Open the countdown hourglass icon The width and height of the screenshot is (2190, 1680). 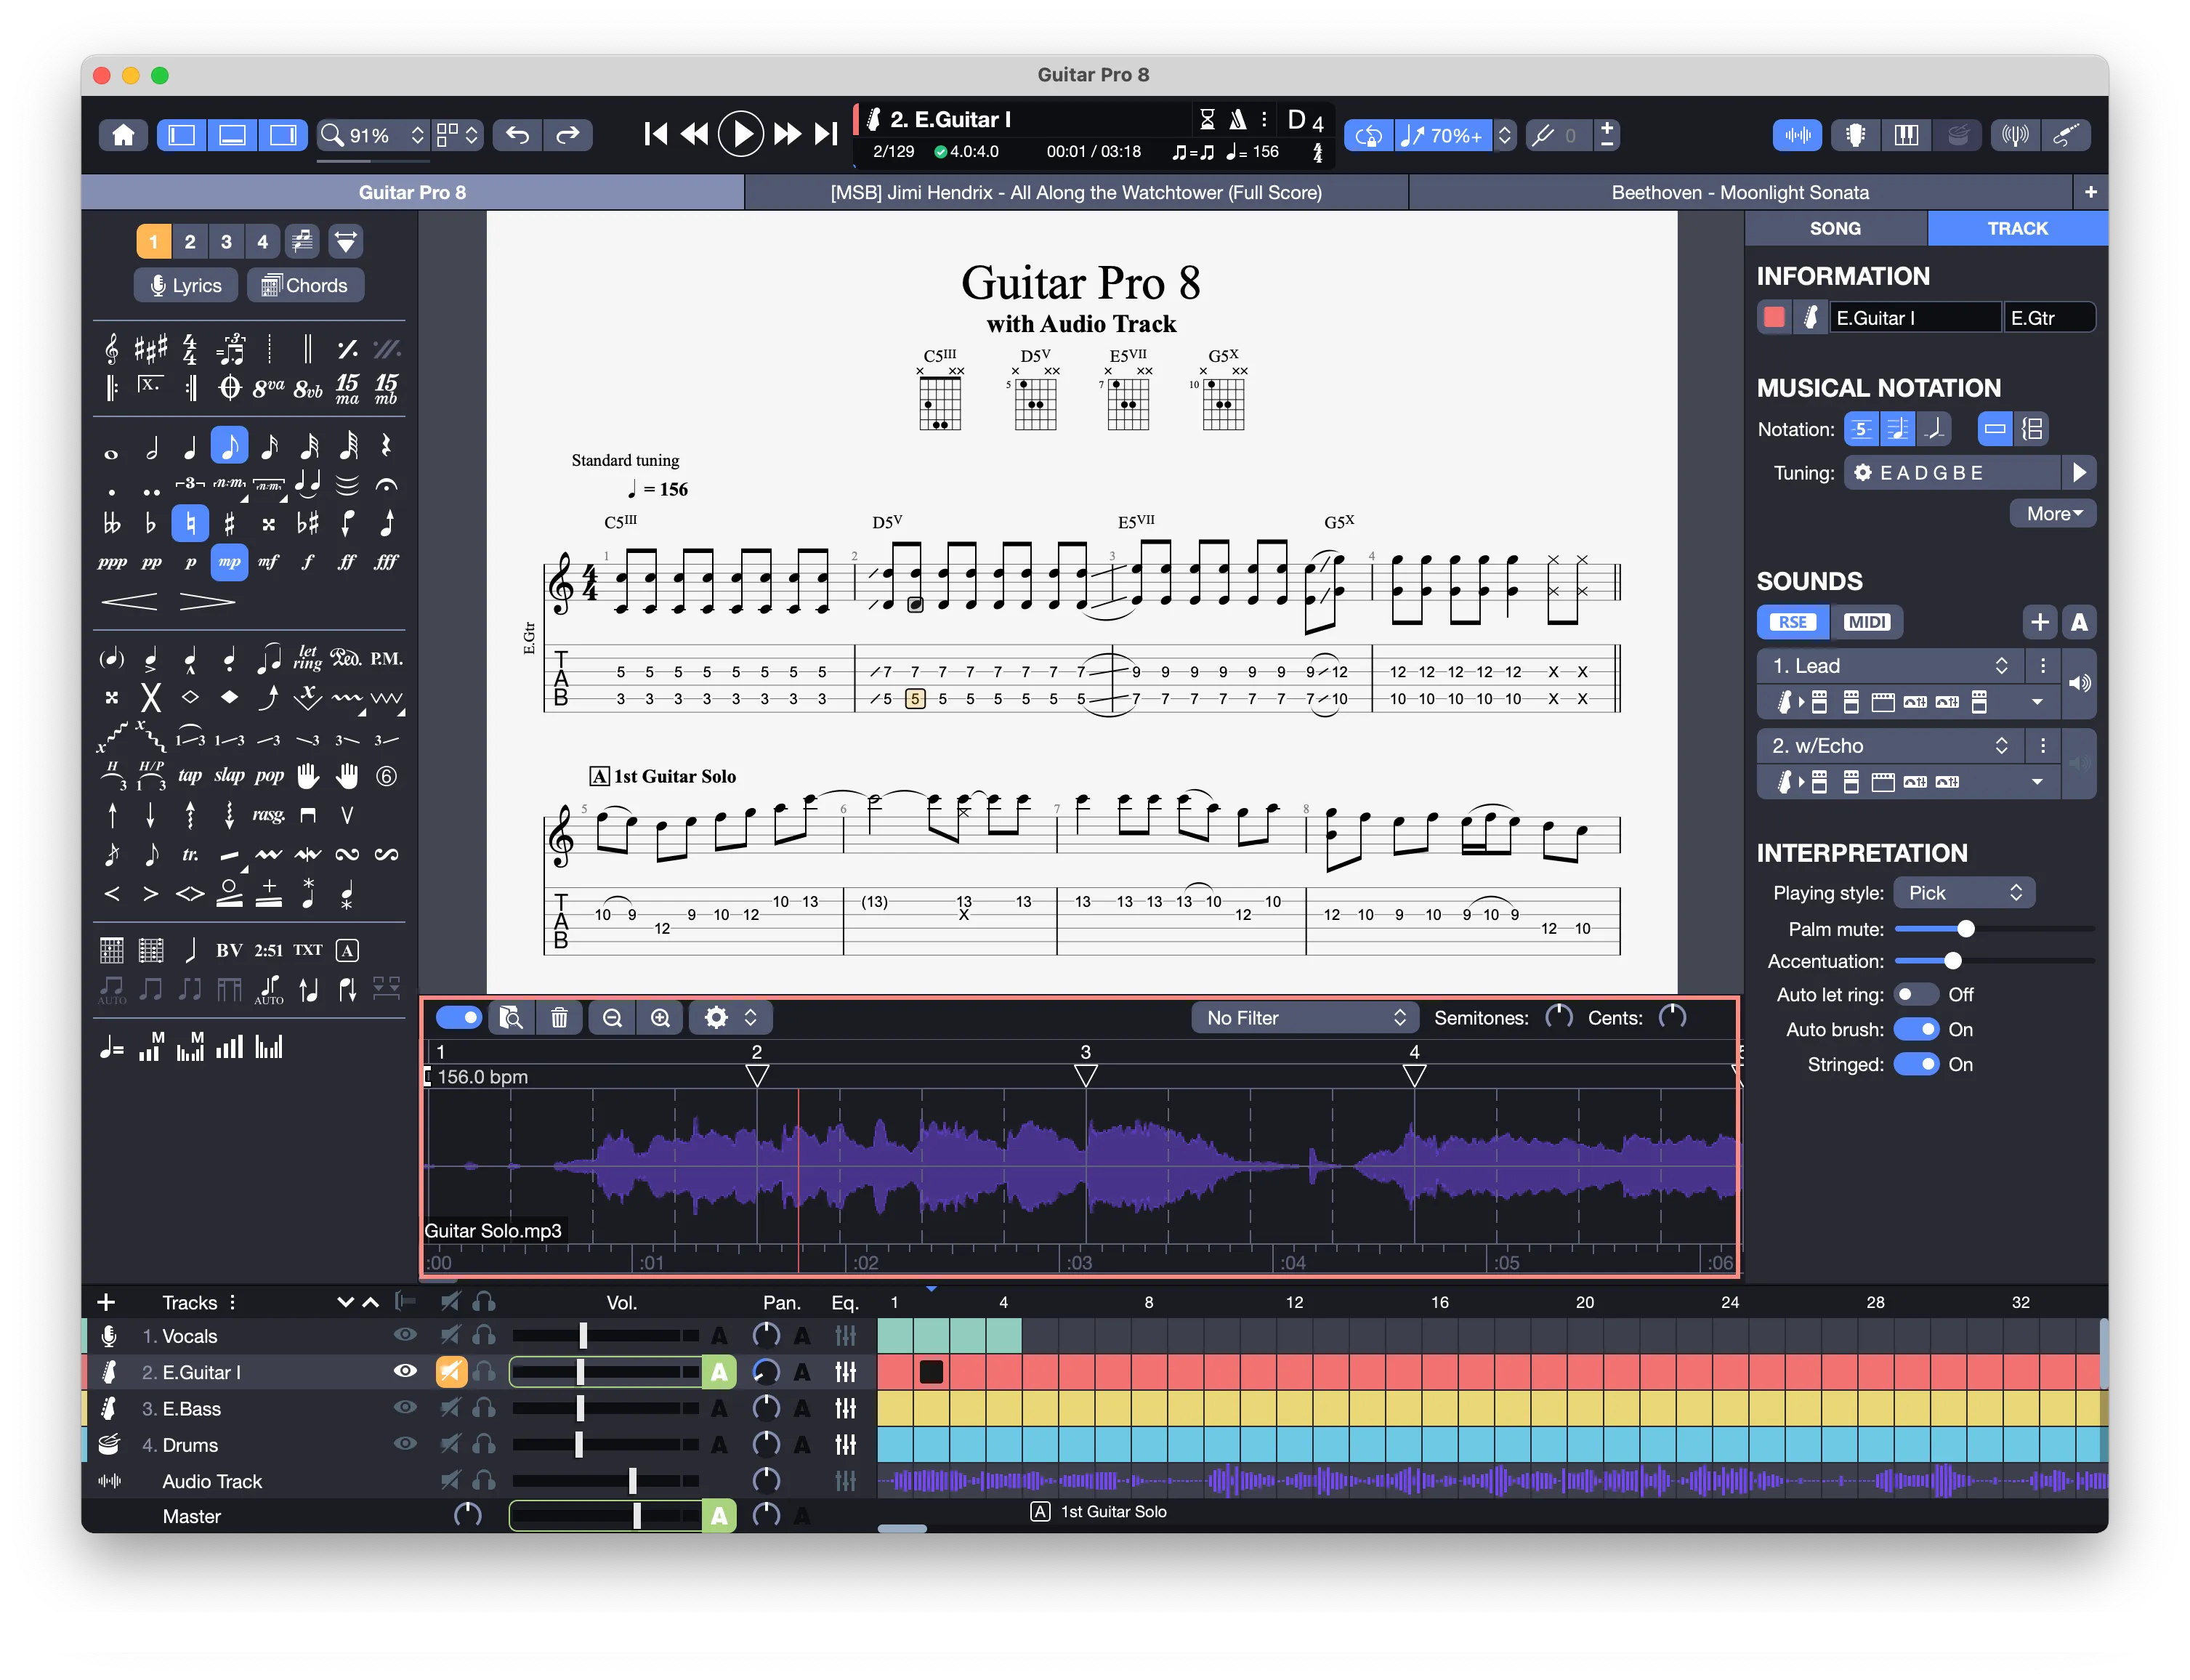(x=1207, y=120)
